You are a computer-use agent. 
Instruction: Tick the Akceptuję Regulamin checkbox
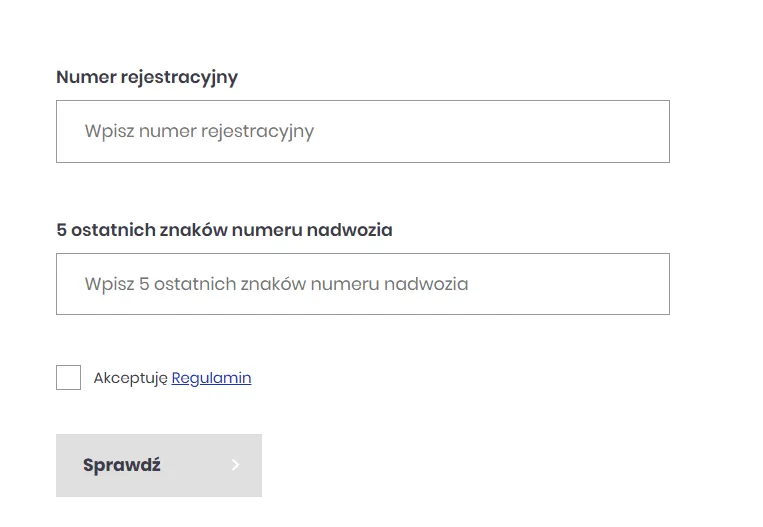[69, 378]
